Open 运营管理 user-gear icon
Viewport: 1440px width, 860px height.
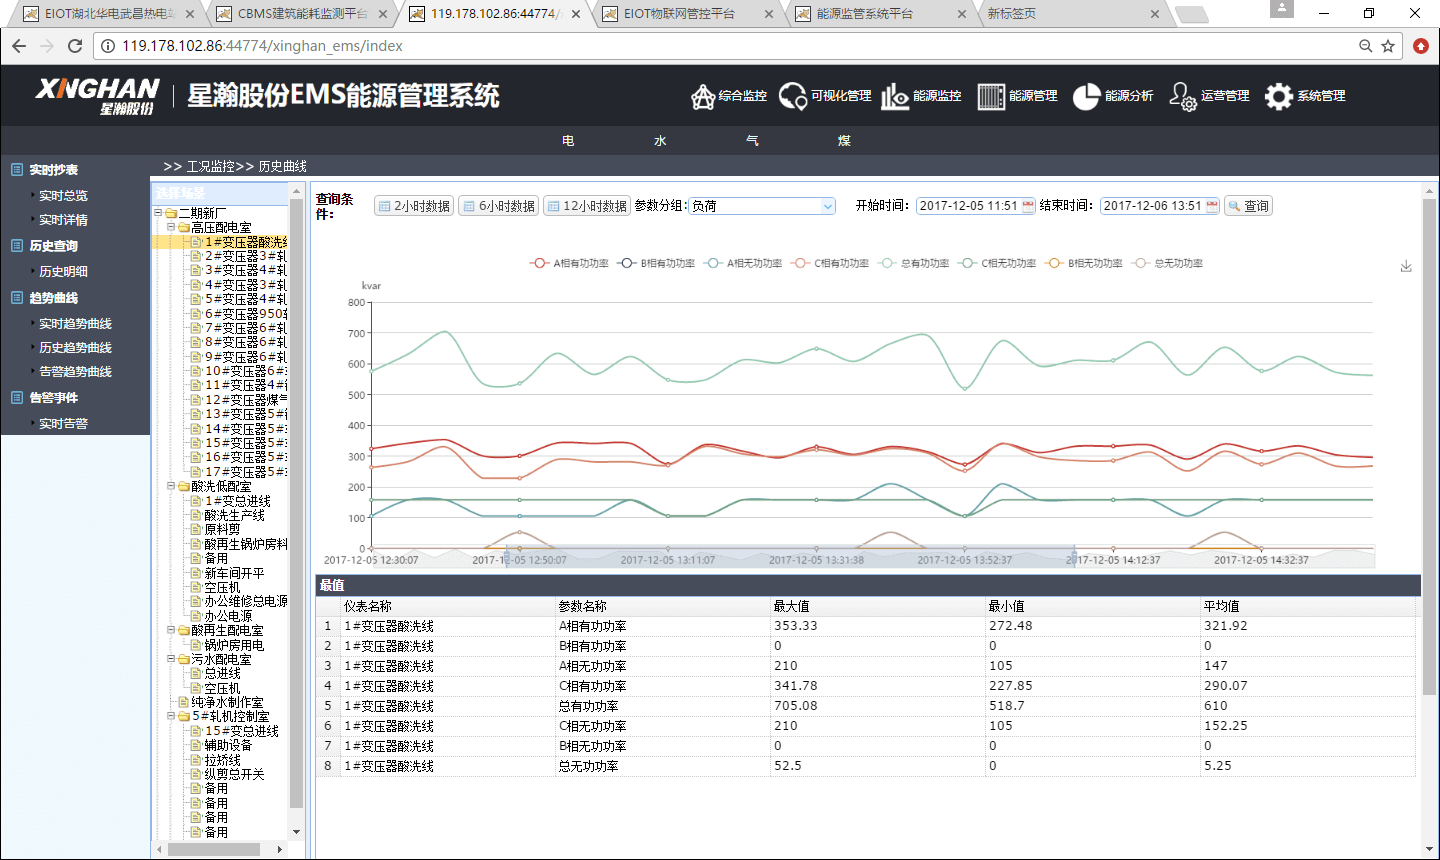click(x=1183, y=96)
